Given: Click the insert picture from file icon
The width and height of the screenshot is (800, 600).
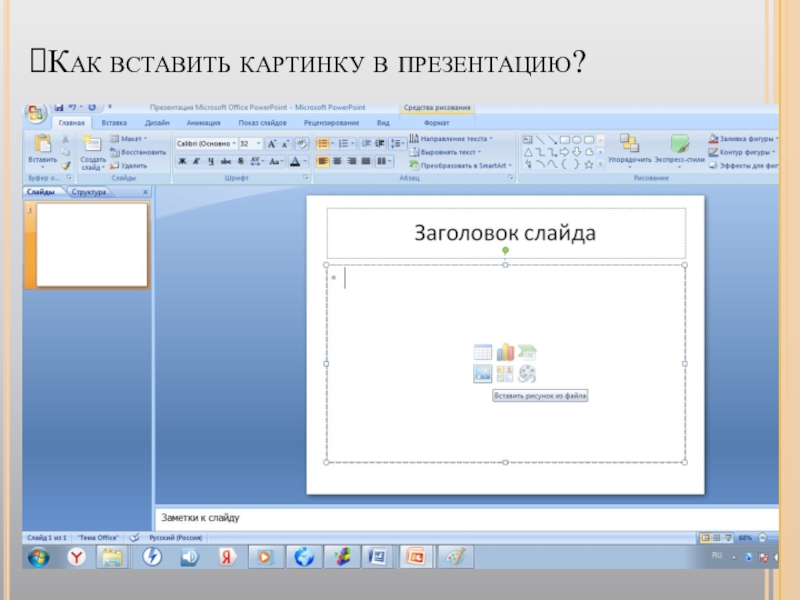Looking at the screenshot, I should pyautogui.click(x=483, y=374).
